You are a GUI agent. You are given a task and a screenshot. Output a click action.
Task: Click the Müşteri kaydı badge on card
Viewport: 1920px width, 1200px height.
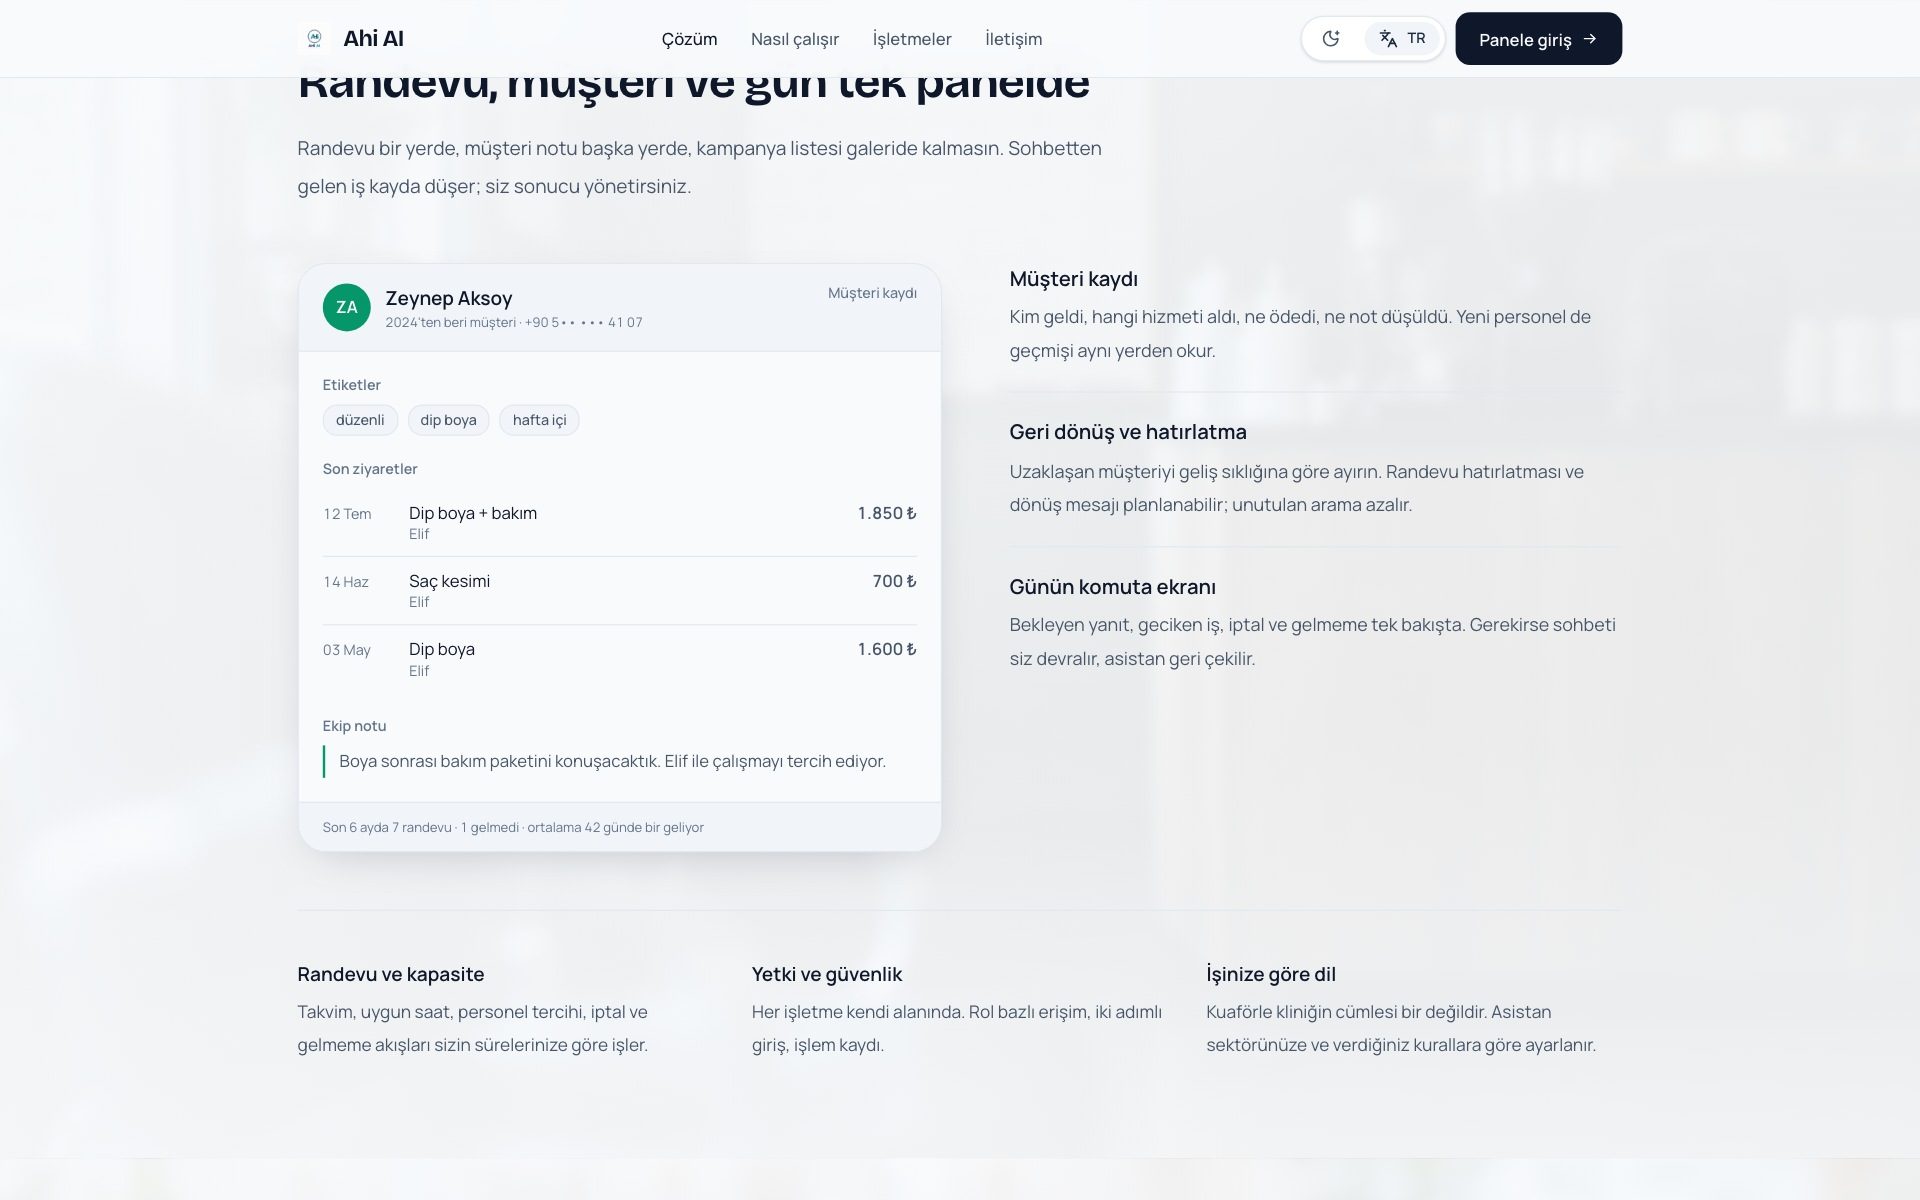click(872, 293)
